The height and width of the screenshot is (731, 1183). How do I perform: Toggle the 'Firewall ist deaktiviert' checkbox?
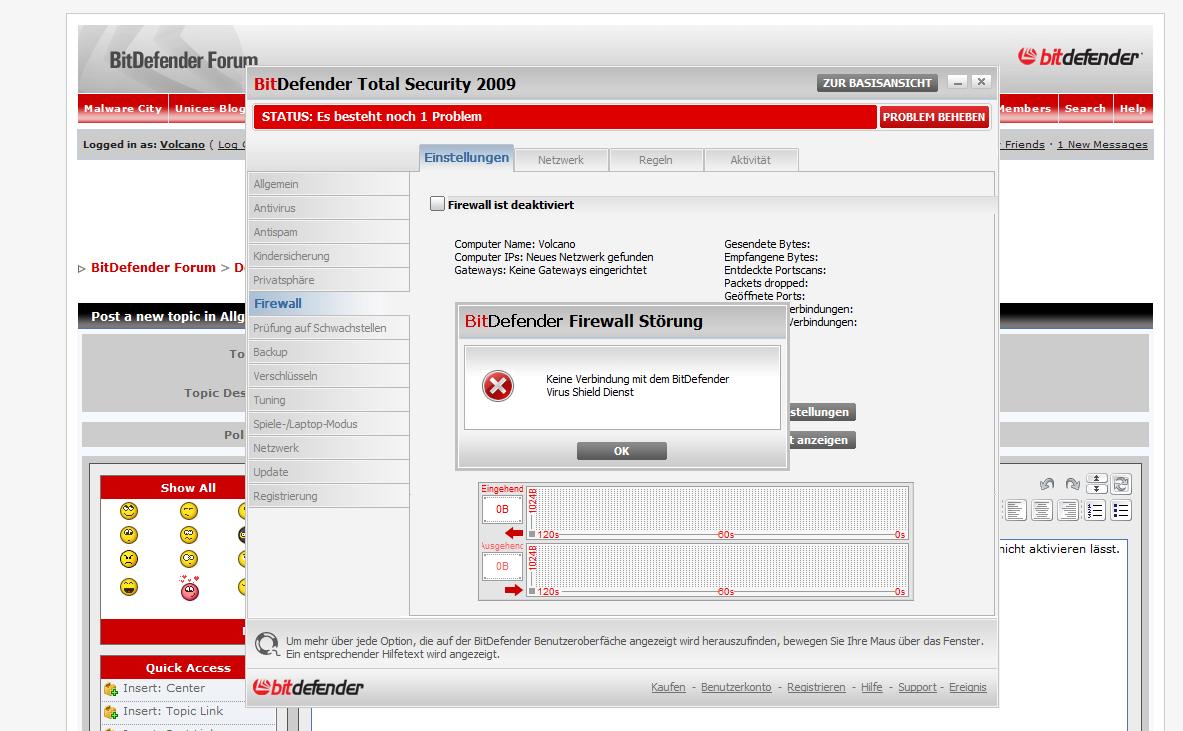(x=437, y=204)
